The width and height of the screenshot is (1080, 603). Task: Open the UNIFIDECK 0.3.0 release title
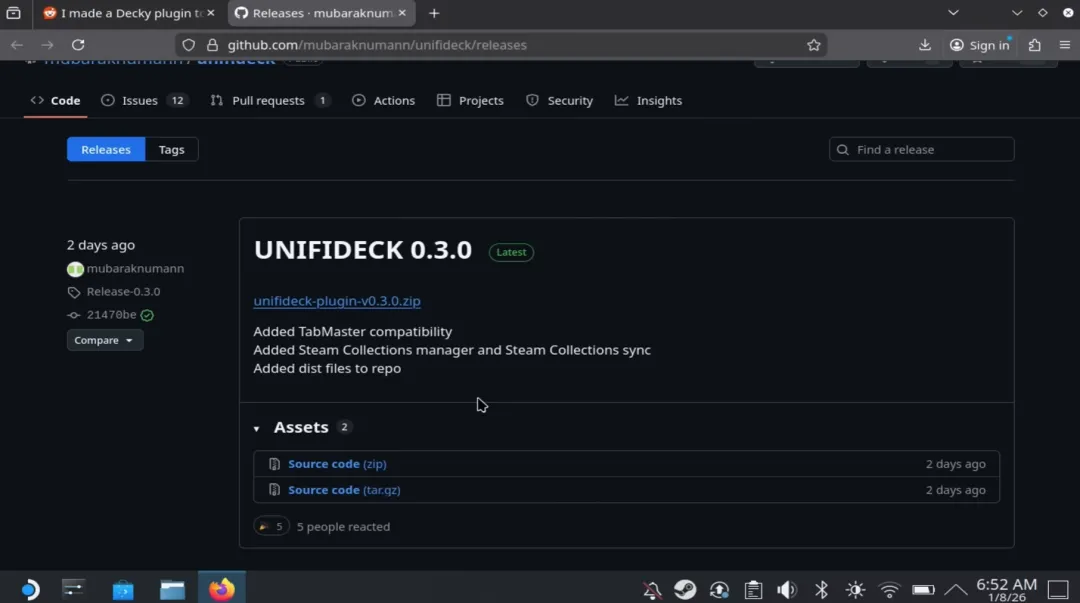click(363, 250)
